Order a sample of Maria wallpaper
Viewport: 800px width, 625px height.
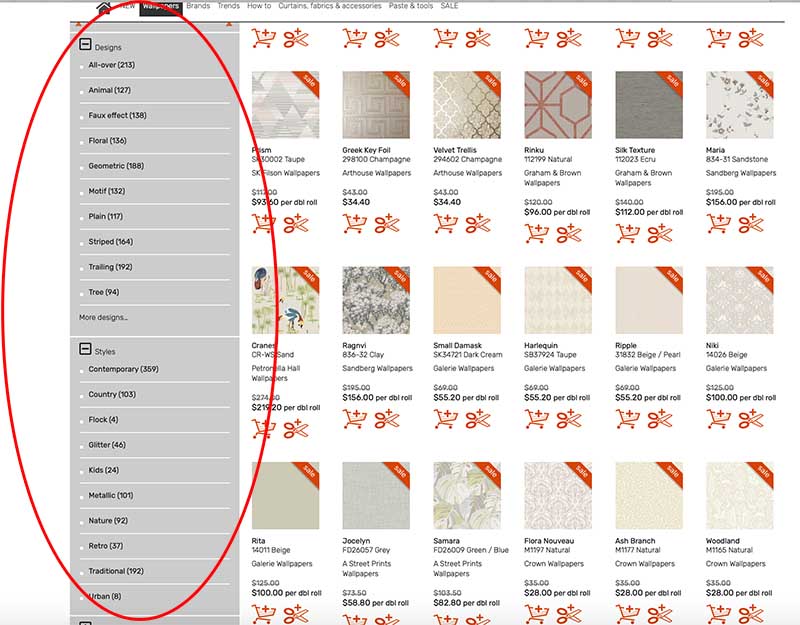(750, 224)
